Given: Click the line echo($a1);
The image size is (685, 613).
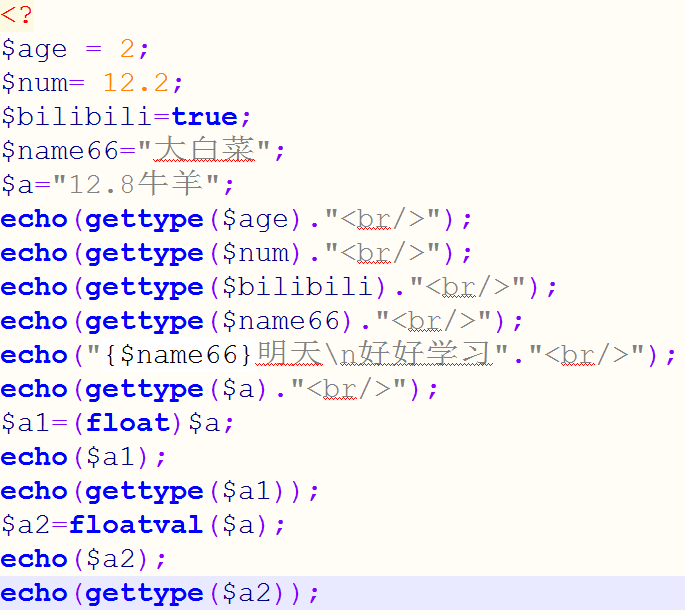Looking at the screenshot, I should [83, 457].
